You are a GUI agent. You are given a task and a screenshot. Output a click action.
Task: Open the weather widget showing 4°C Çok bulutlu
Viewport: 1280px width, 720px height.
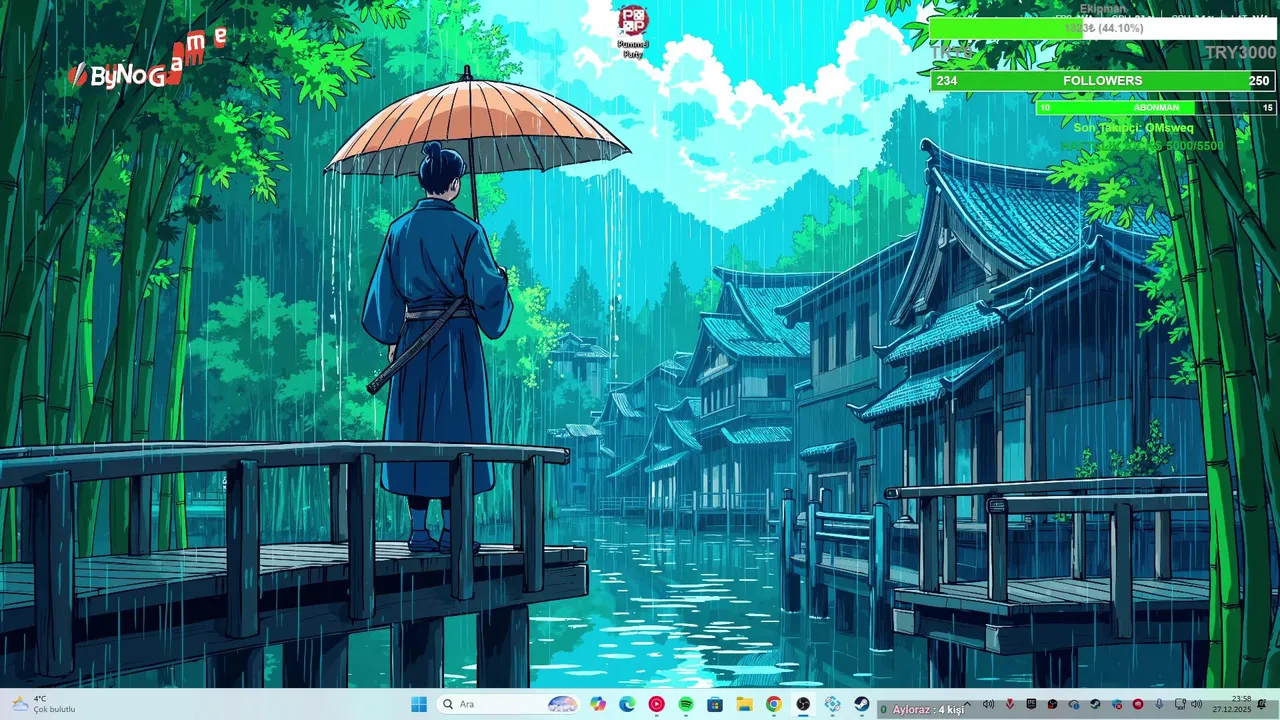tap(42, 704)
